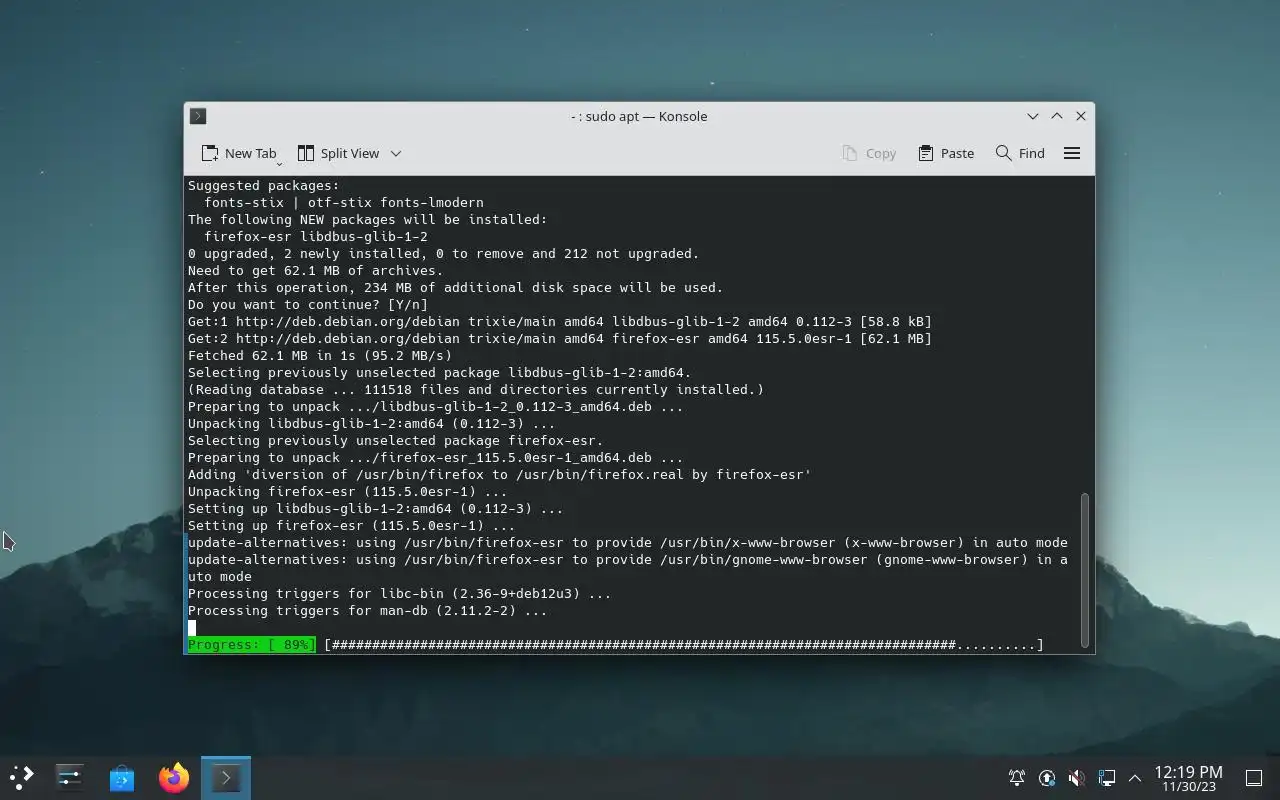Click the Split View button
Viewport: 1280px width, 800px height.
point(339,153)
